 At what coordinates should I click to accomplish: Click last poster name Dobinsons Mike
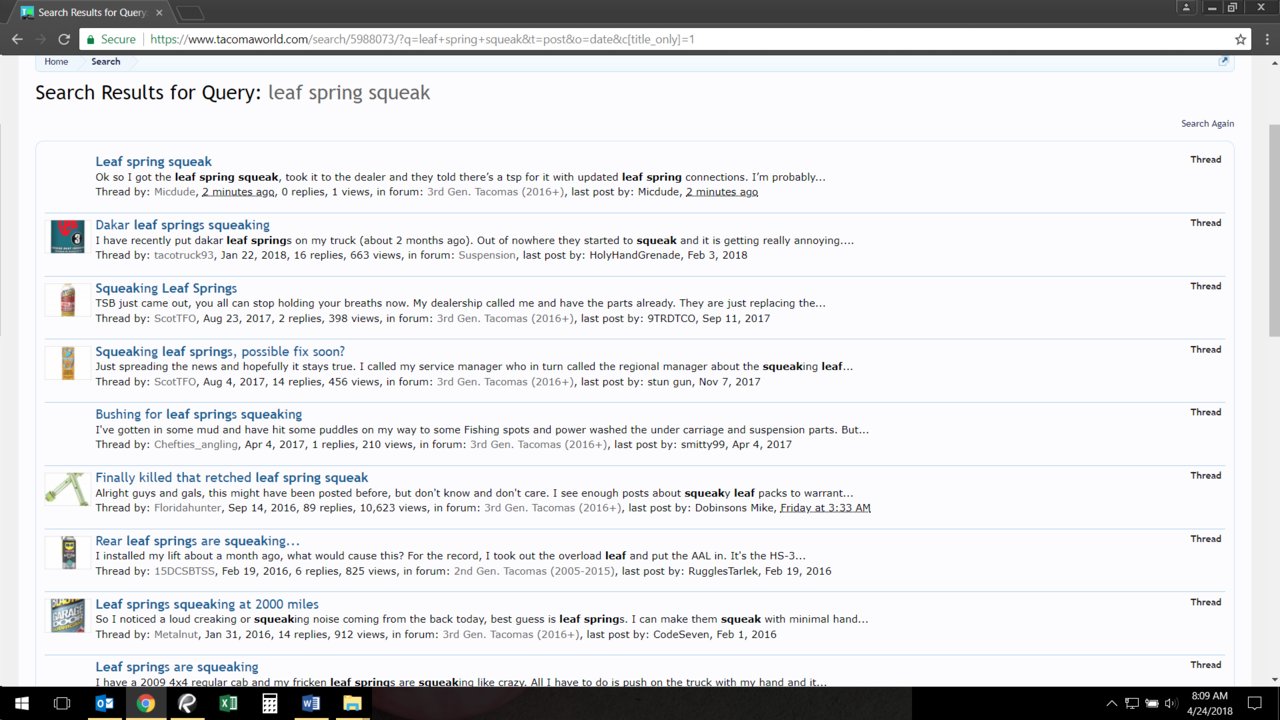(x=732, y=508)
